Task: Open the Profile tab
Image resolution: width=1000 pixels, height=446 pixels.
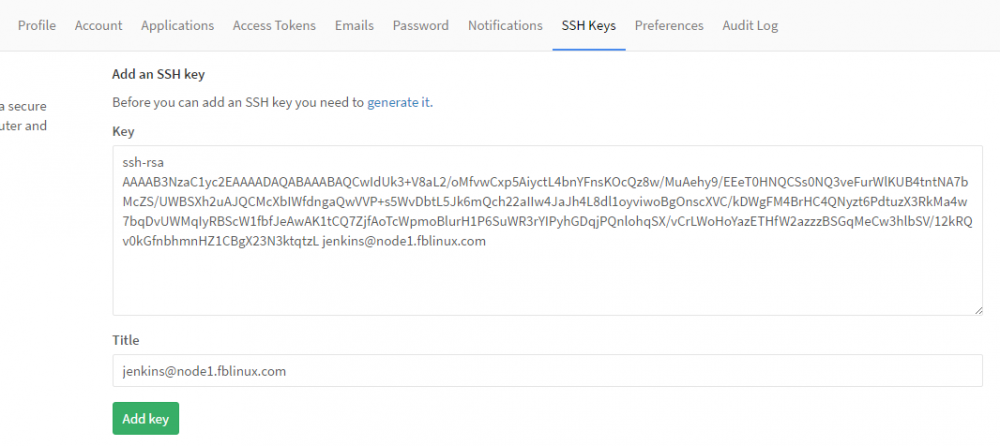Action: [x=37, y=25]
